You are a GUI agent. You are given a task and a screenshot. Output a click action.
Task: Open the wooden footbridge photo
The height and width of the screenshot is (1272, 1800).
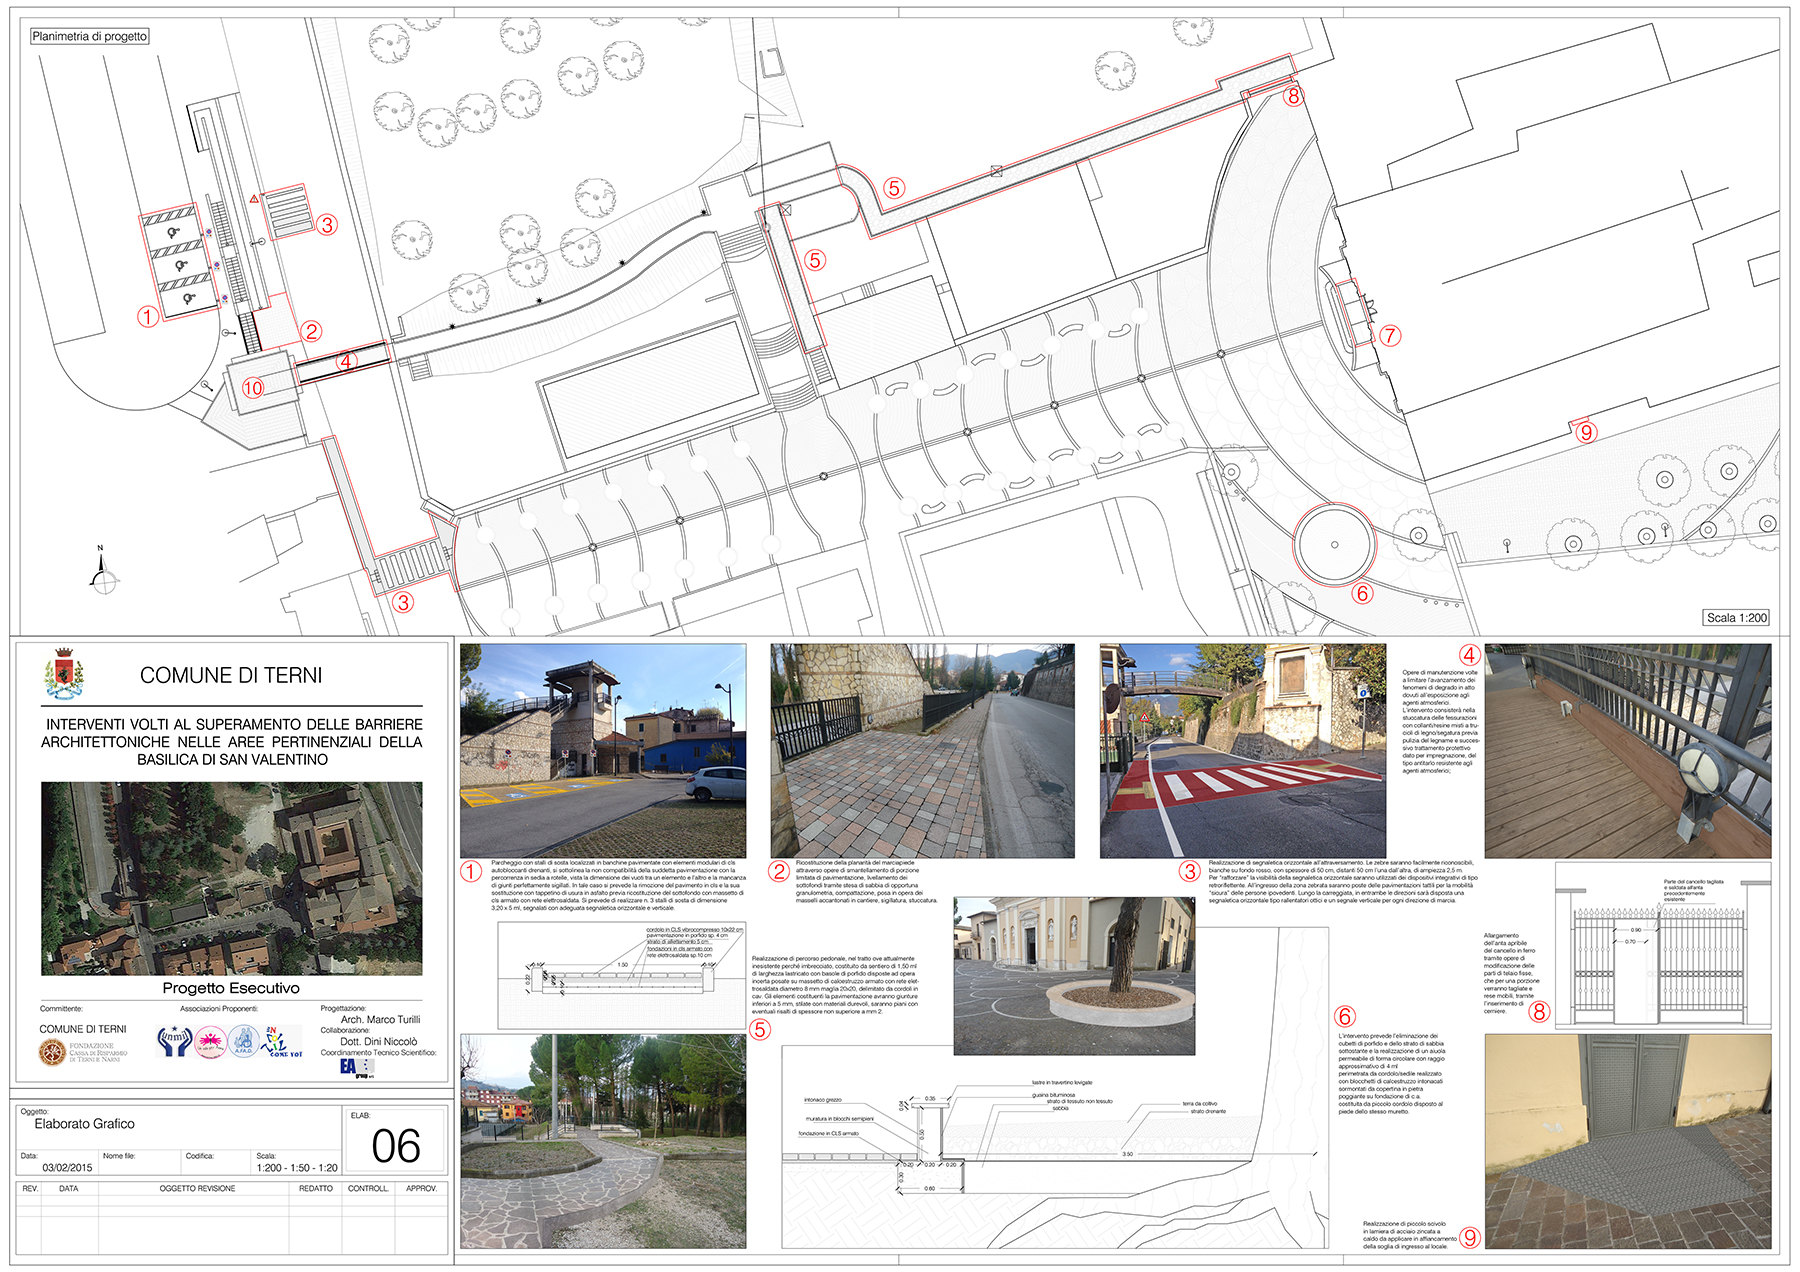point(1627,751)
